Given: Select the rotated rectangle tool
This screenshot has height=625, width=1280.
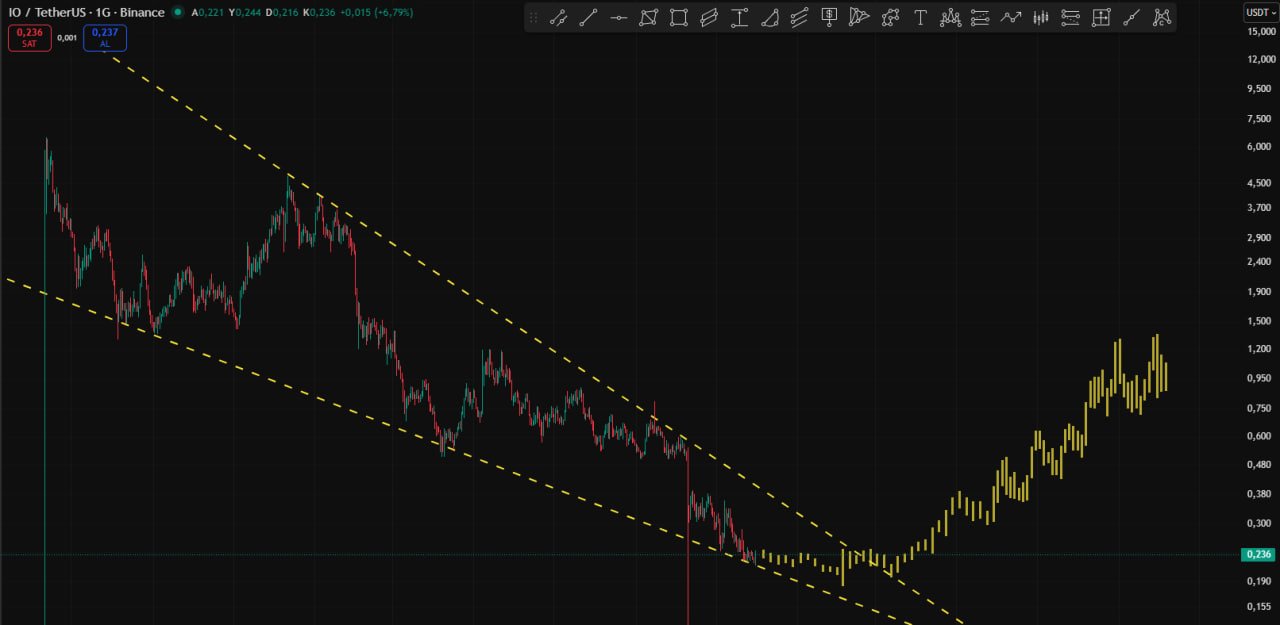Looking at the screenshot, I should (648, 17).
